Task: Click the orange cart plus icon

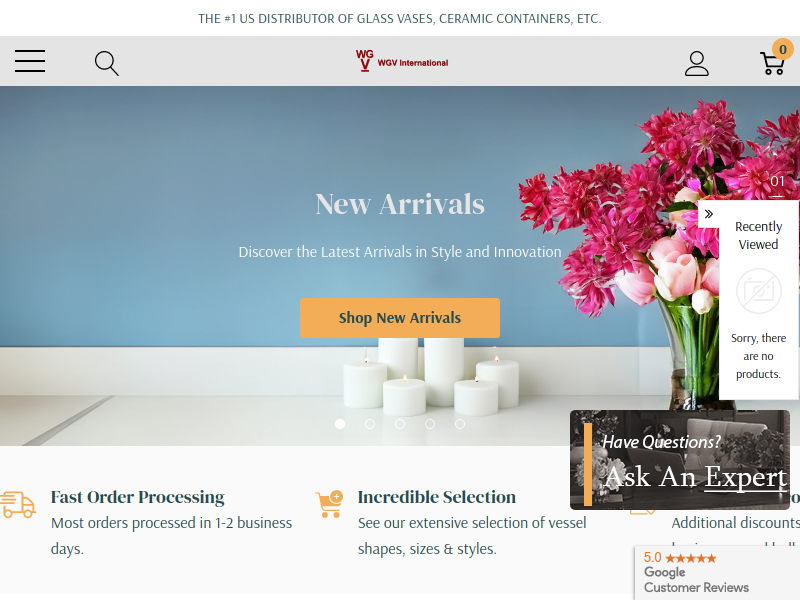Action: (x=329, y=504)
